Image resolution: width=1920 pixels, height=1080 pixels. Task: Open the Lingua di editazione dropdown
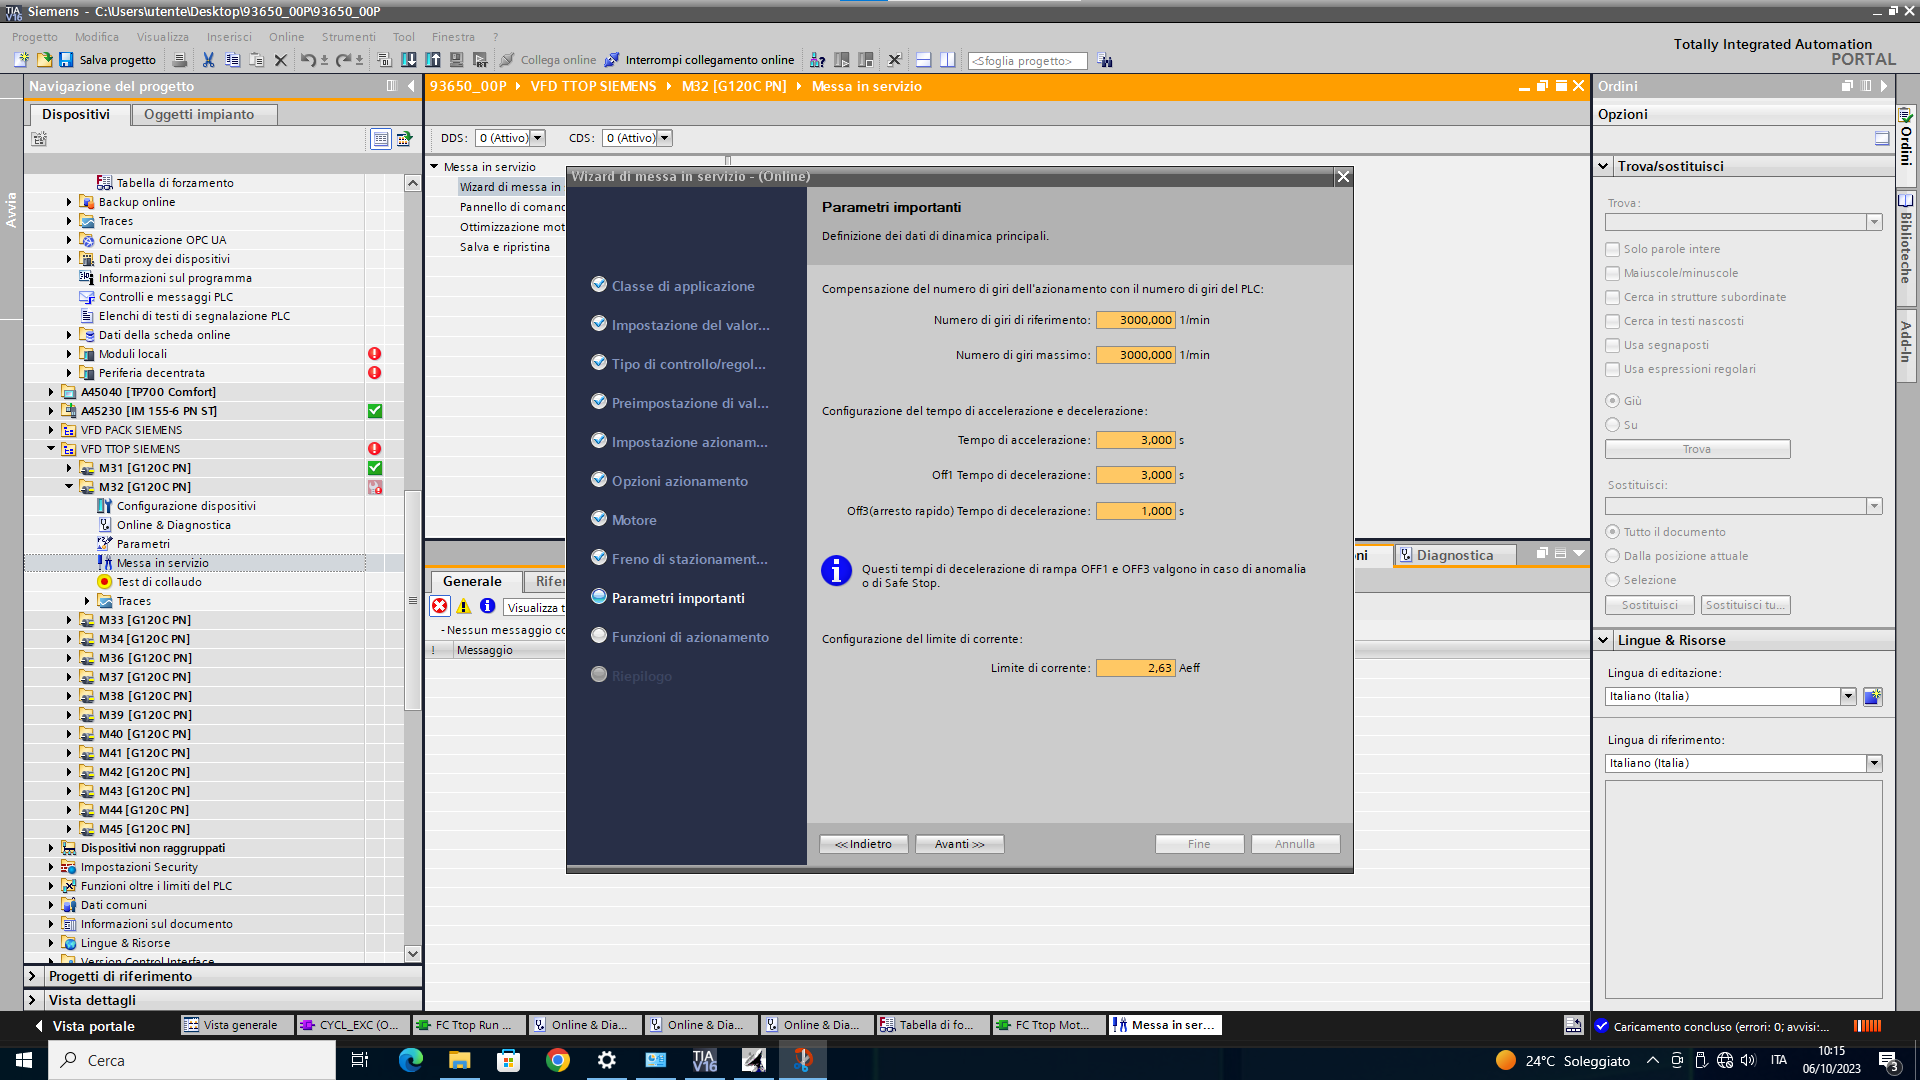tap(1848, 696)
